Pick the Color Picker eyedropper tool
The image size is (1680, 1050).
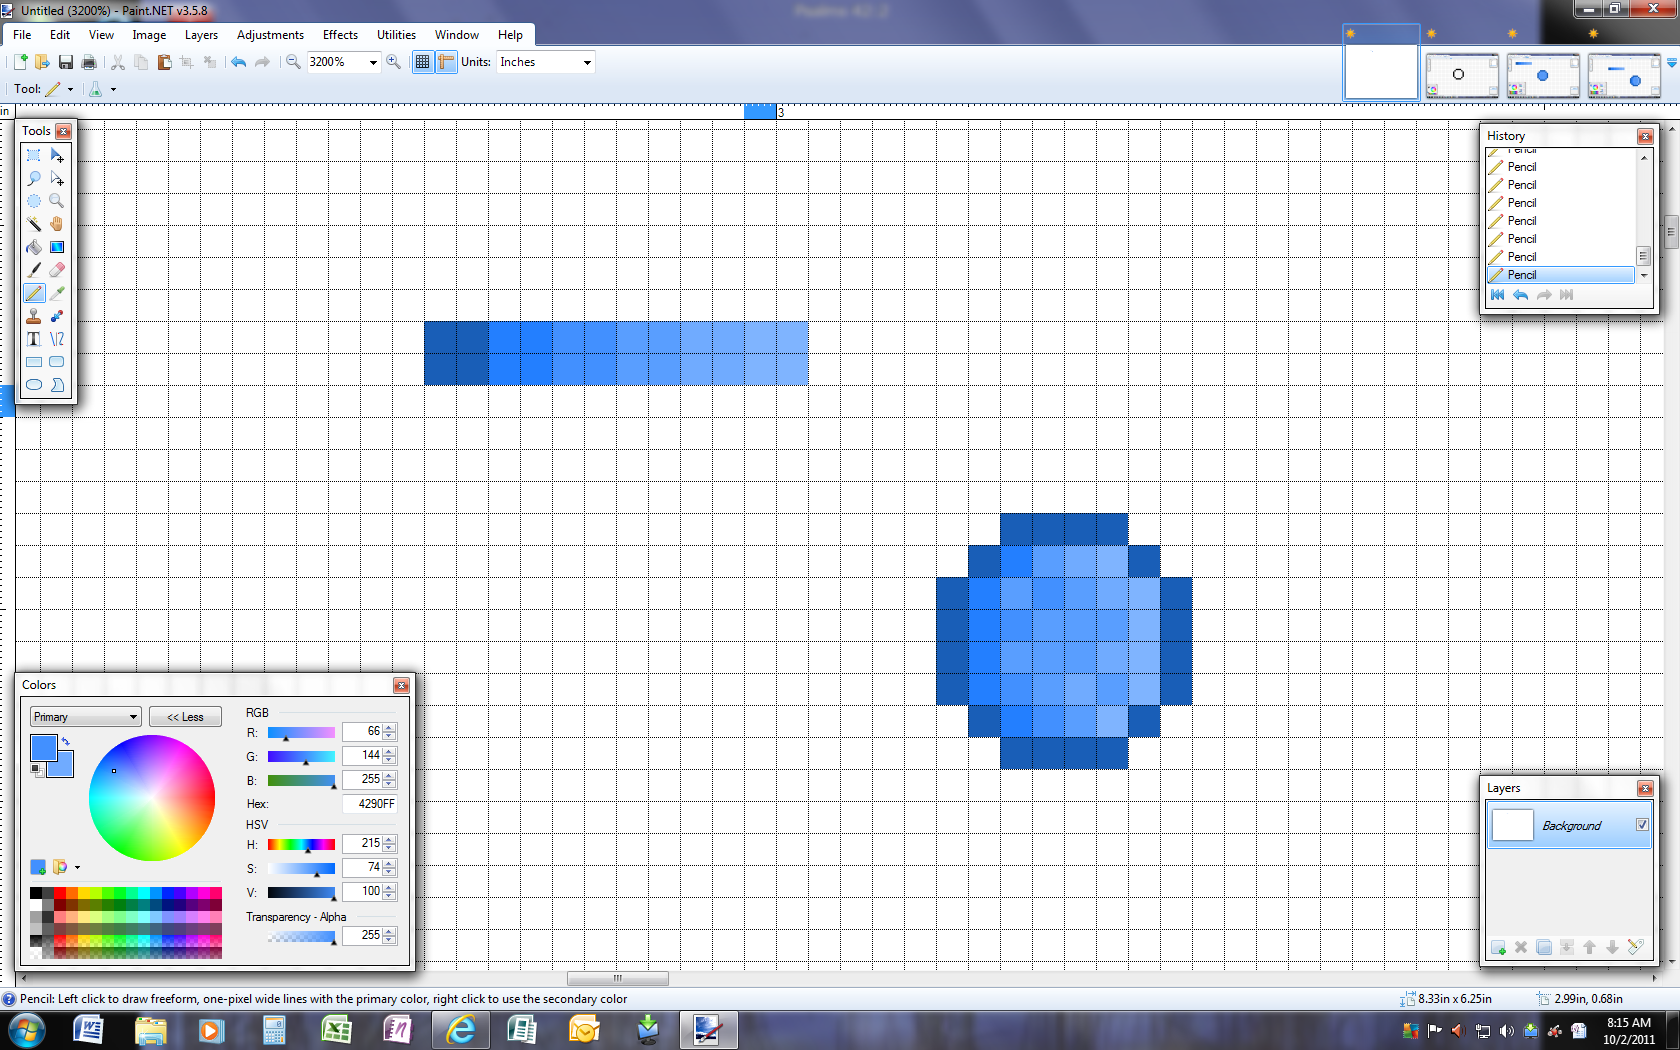(57, 293)
